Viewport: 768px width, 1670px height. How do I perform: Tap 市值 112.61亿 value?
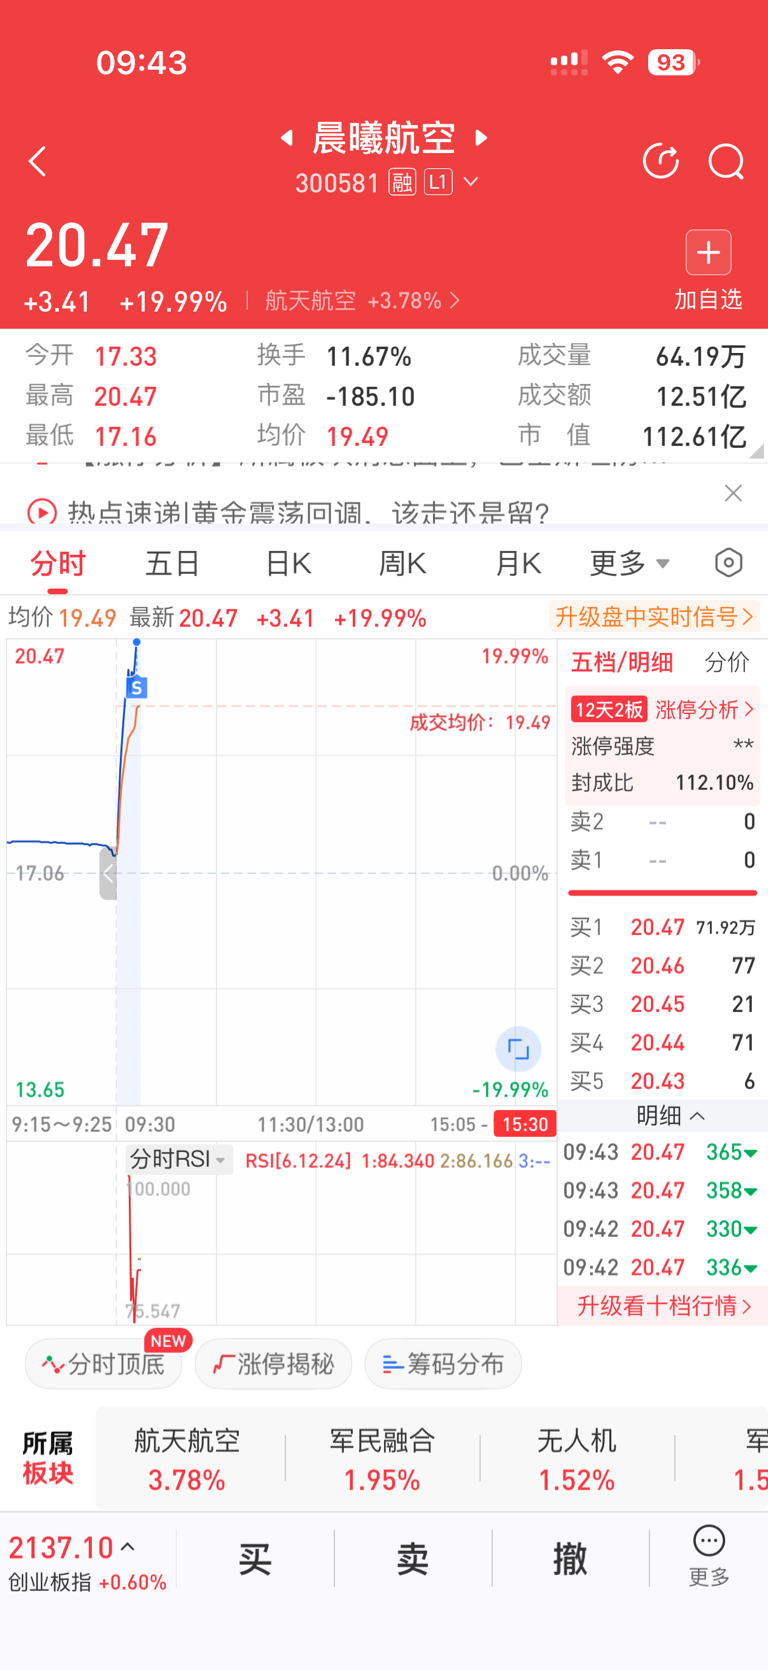pos(694,437)
